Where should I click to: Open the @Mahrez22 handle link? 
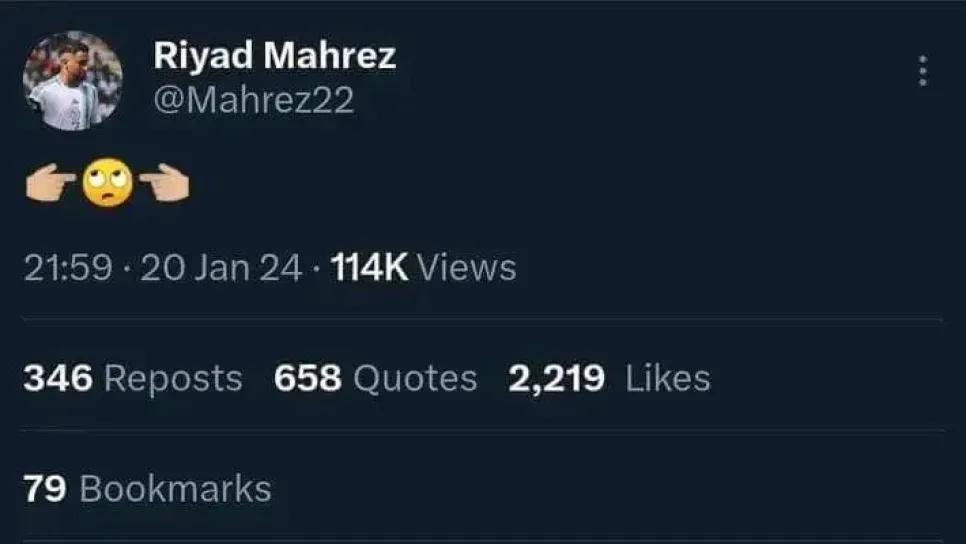pos(254,100)
